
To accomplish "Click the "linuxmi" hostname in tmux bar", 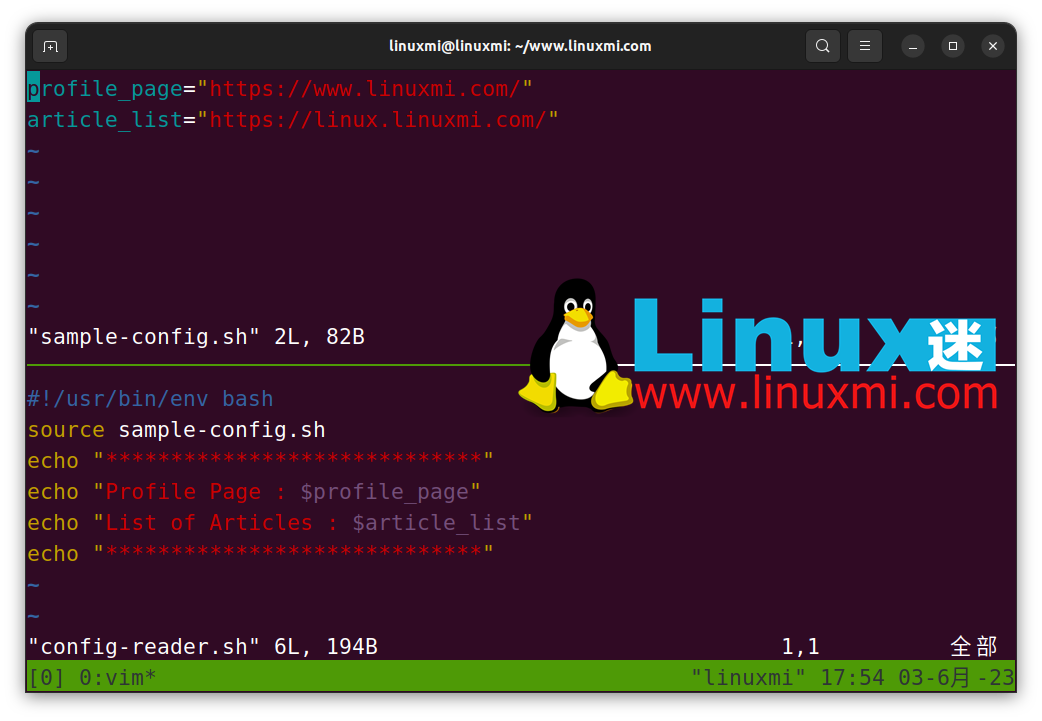I will pyautogui.click(x=748, y=678).
